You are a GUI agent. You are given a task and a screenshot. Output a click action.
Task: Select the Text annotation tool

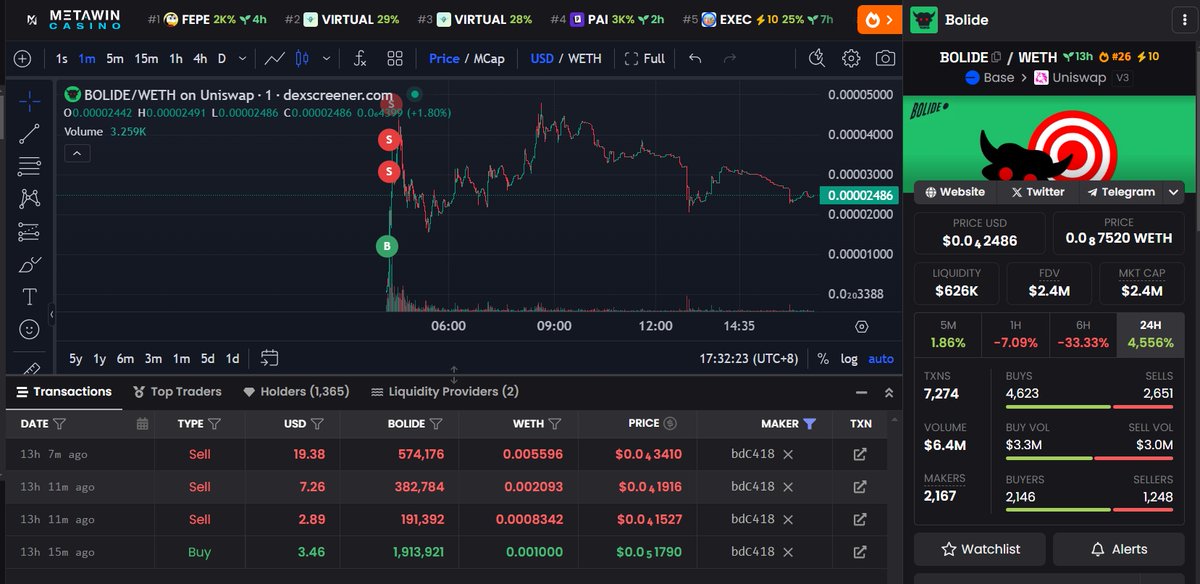click(x=29, y=297)
